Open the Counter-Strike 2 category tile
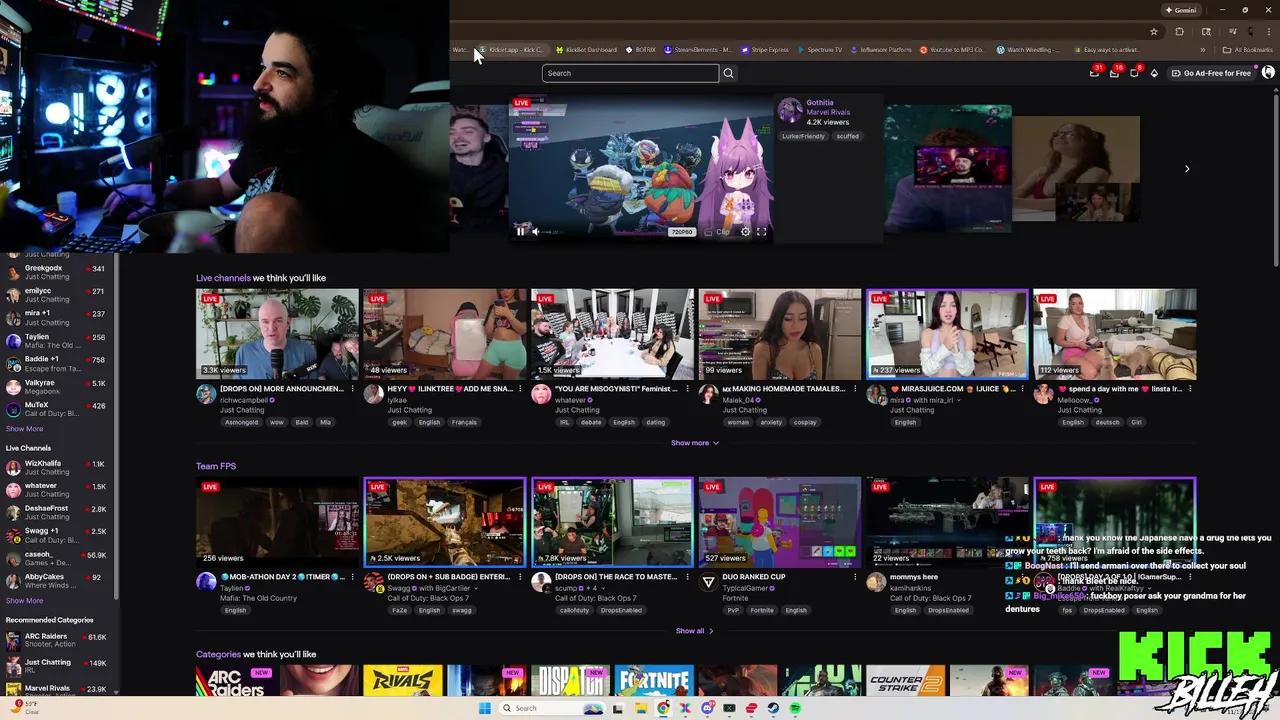 (905, 681)
